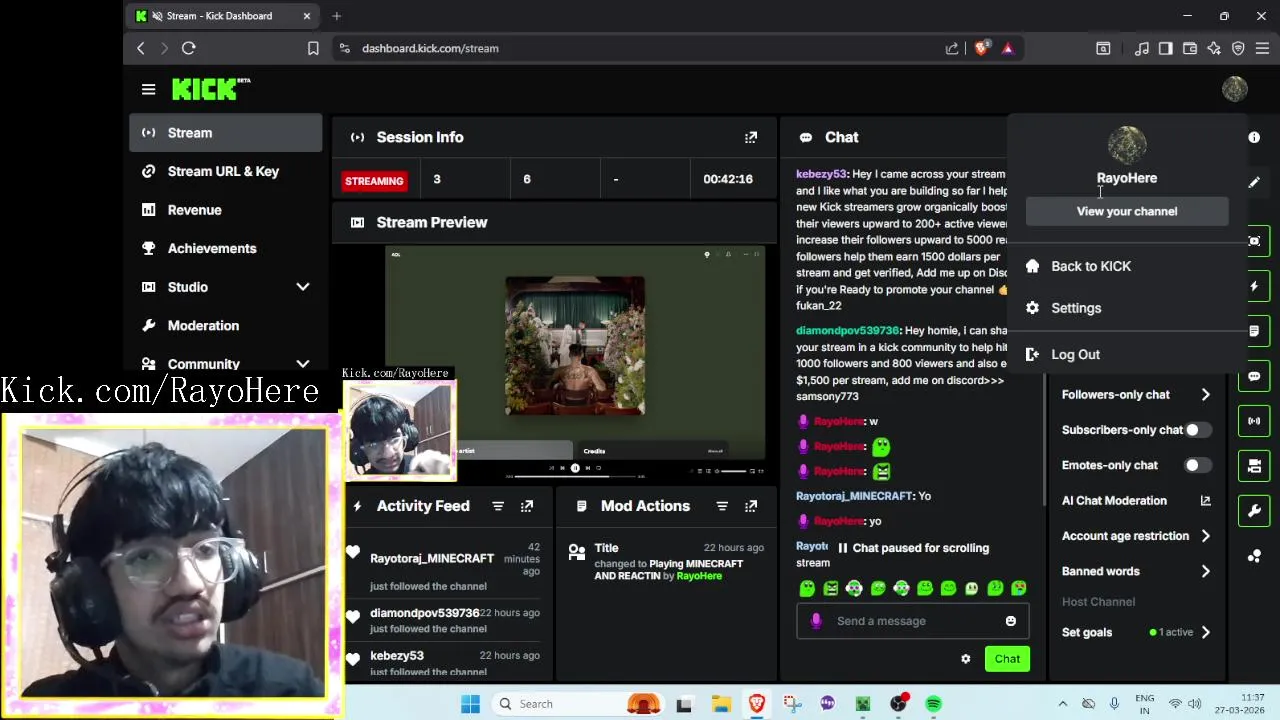Open Minecraft from the taskbar
The image size is (1280, 720).
(x=862, y=704)
